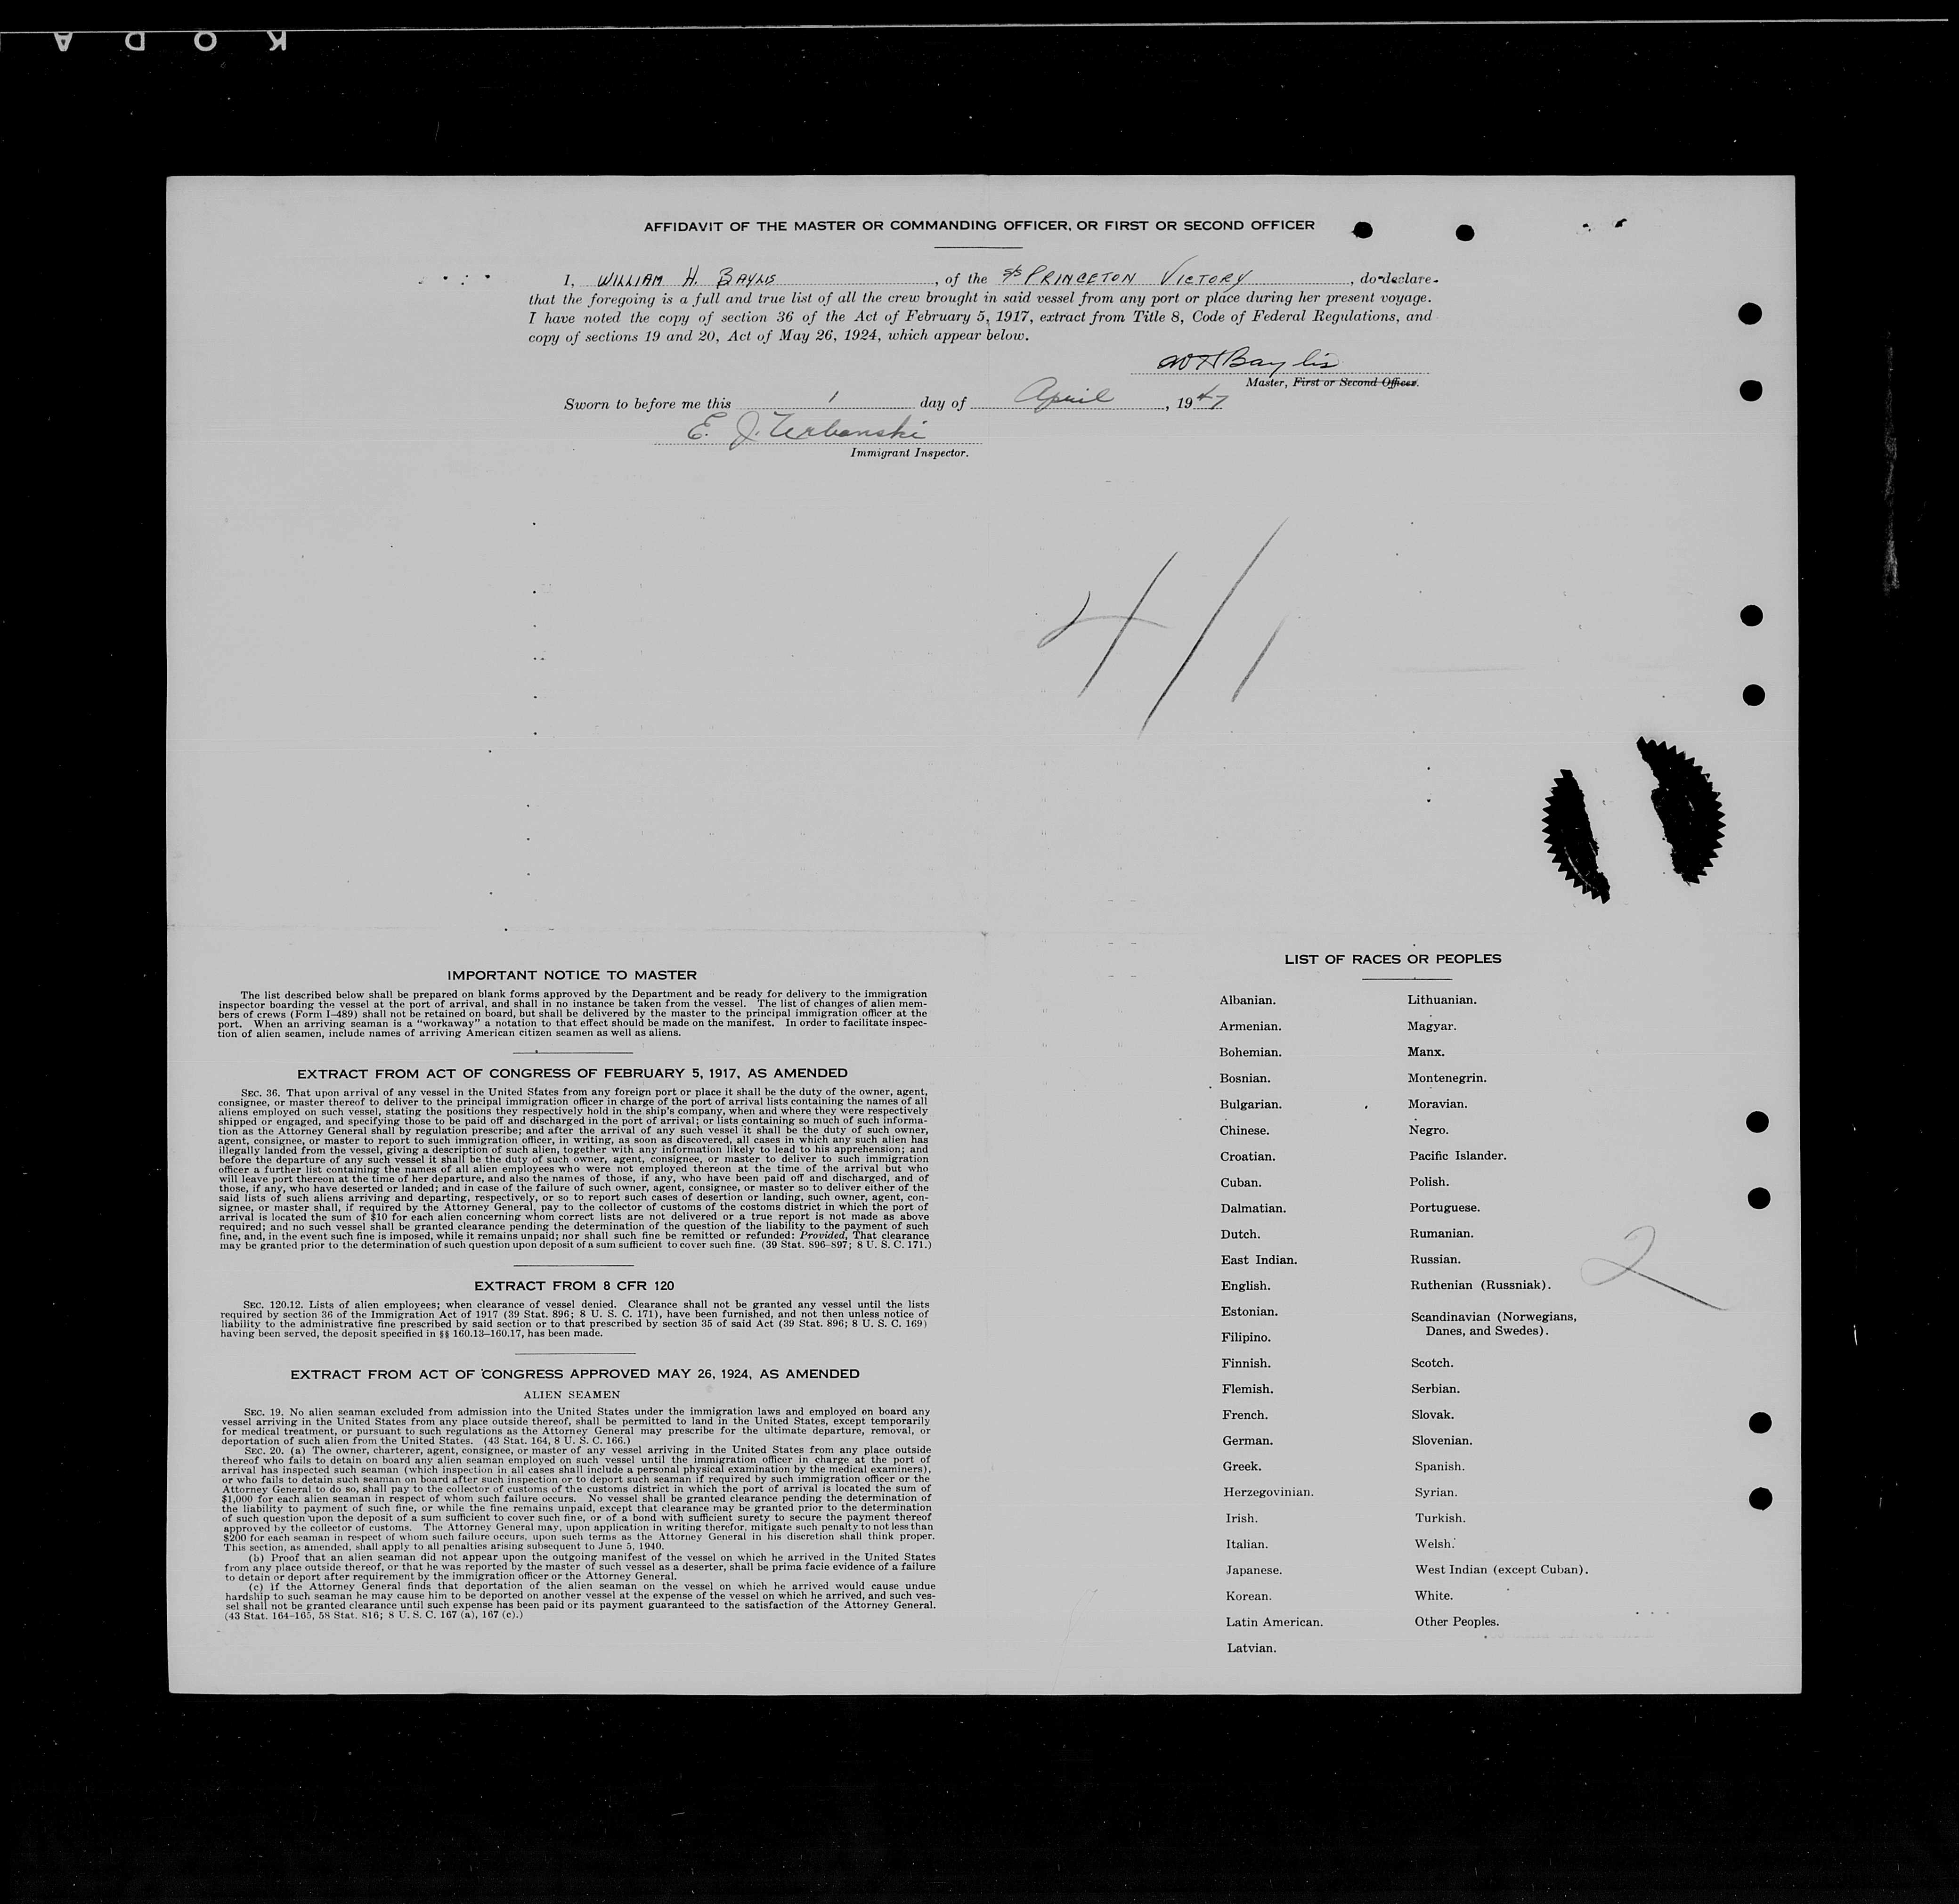Click 'Dalmatian.' entry
The height and width of the screenshot is (1904, 1959).
[x=1253, y=1208]
